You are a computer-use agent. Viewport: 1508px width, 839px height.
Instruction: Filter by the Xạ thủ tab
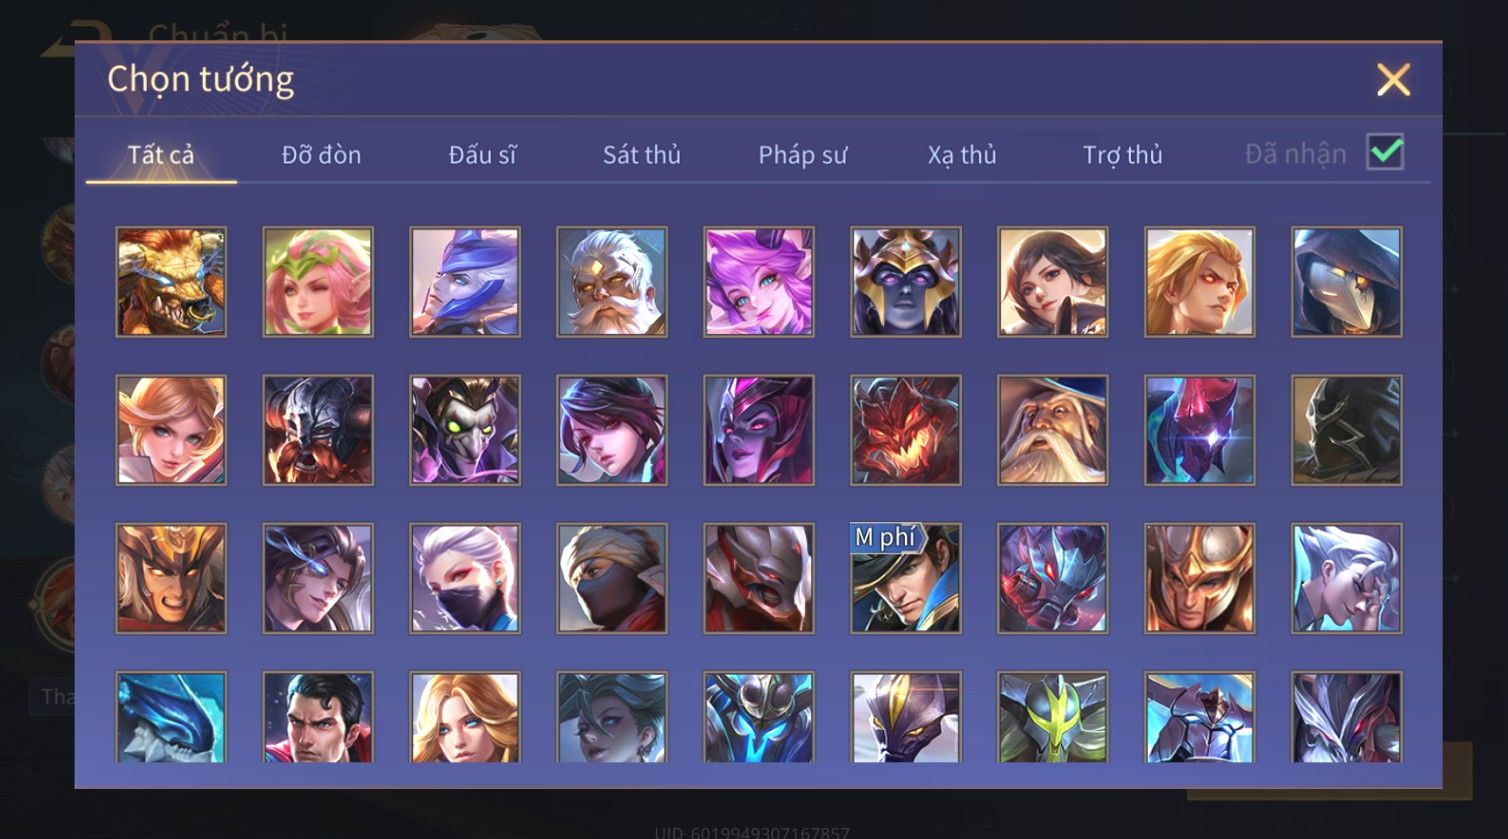[962, 155]
